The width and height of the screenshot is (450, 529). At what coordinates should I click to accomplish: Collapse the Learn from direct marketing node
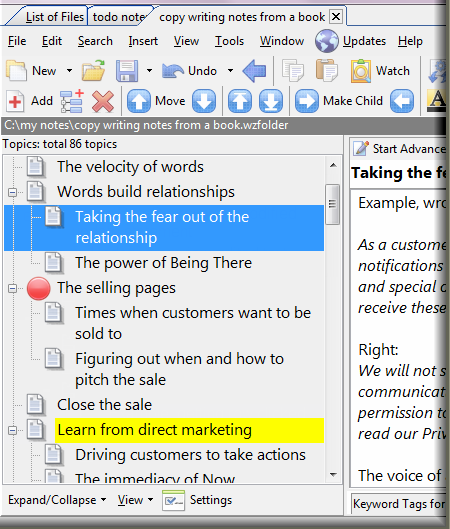(12, 430)
